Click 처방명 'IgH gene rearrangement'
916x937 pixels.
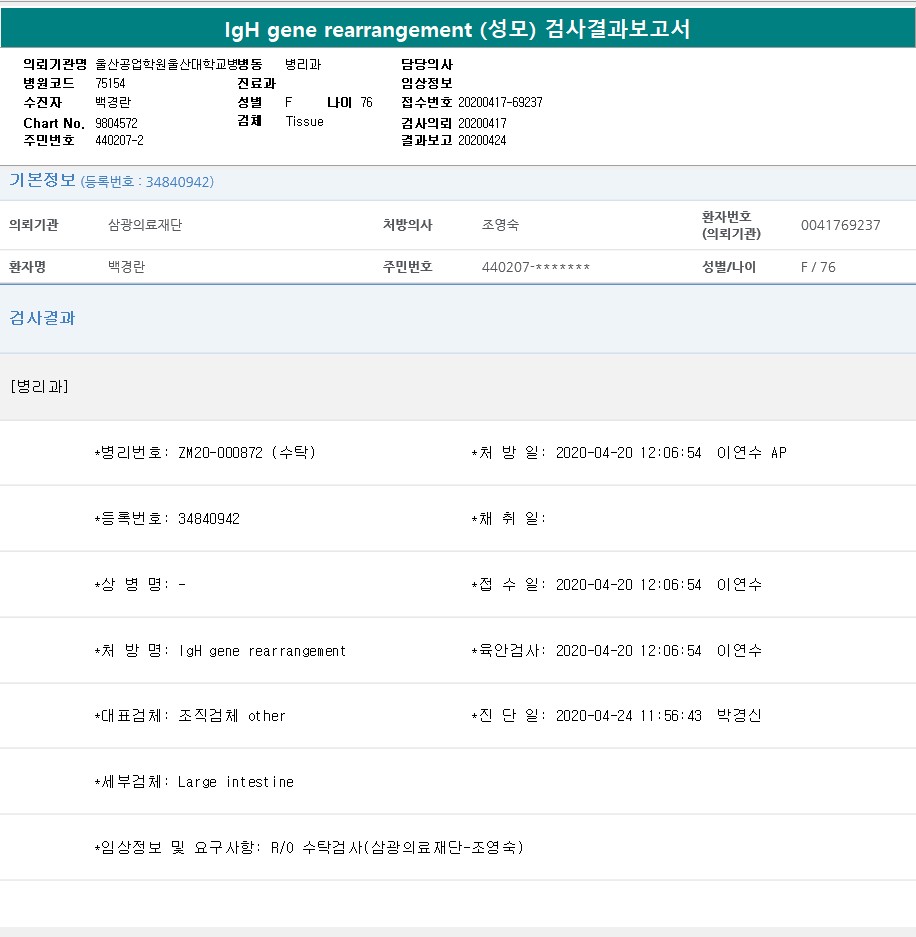[x=262, y=651]
